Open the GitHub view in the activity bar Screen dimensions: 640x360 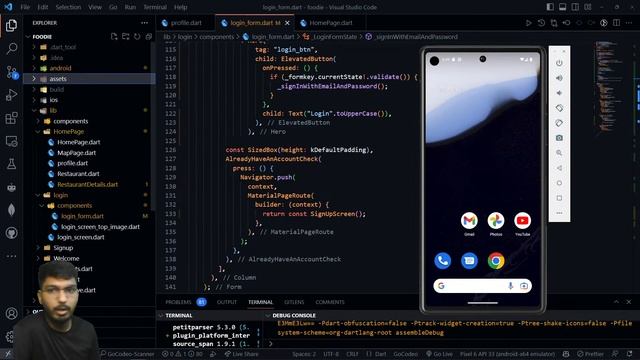(11, 233)
